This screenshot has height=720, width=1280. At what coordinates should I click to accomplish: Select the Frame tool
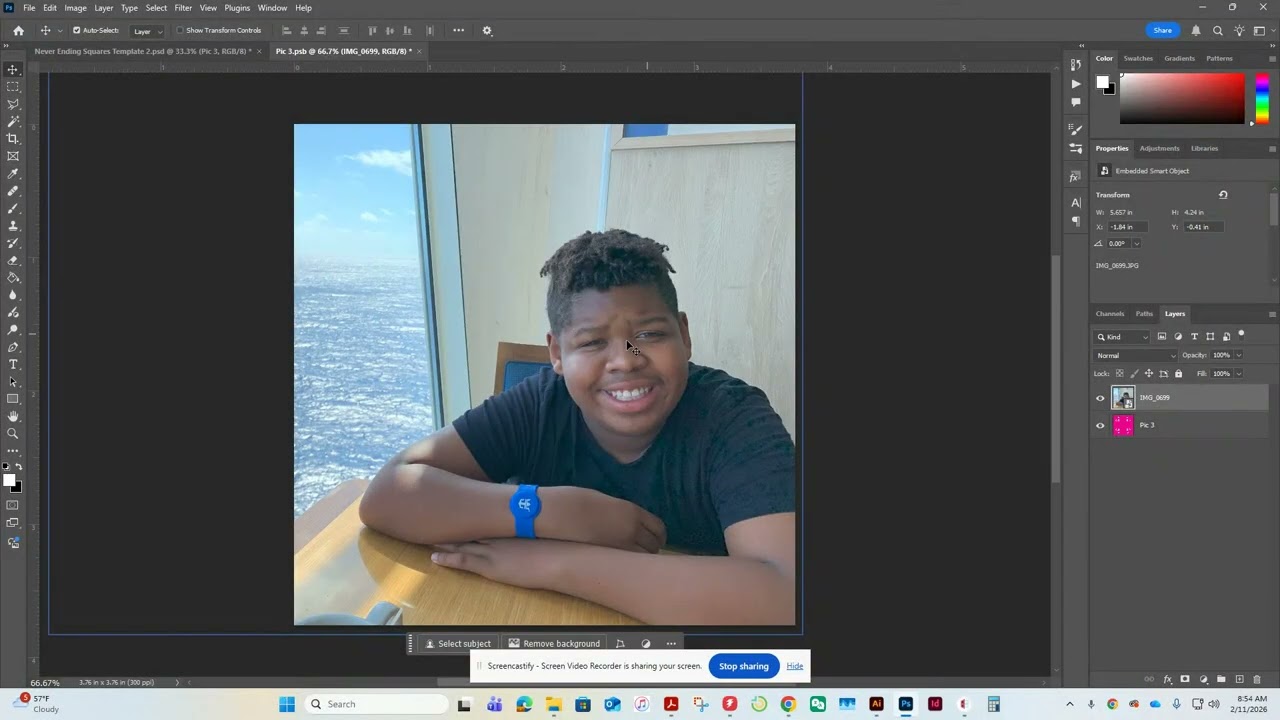13,156
